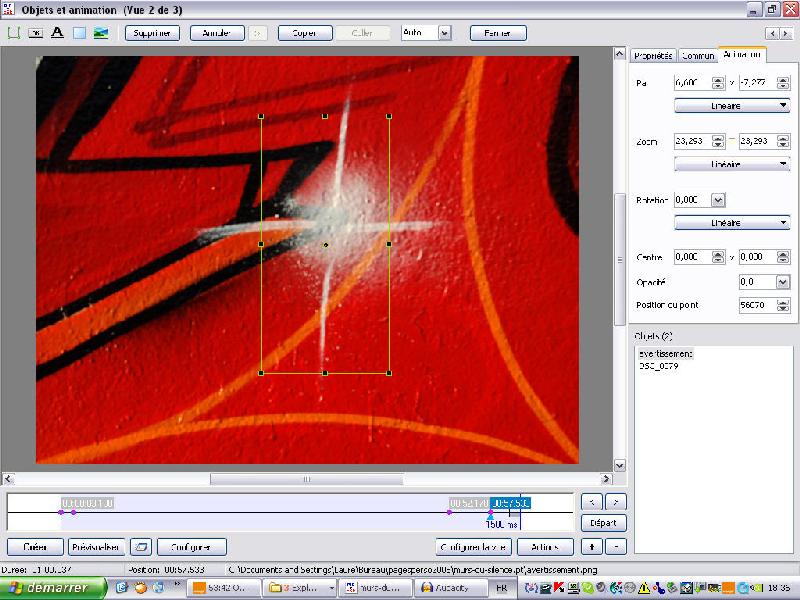Open the Rotation value dropdown arrow

click(x=718, y=200)
